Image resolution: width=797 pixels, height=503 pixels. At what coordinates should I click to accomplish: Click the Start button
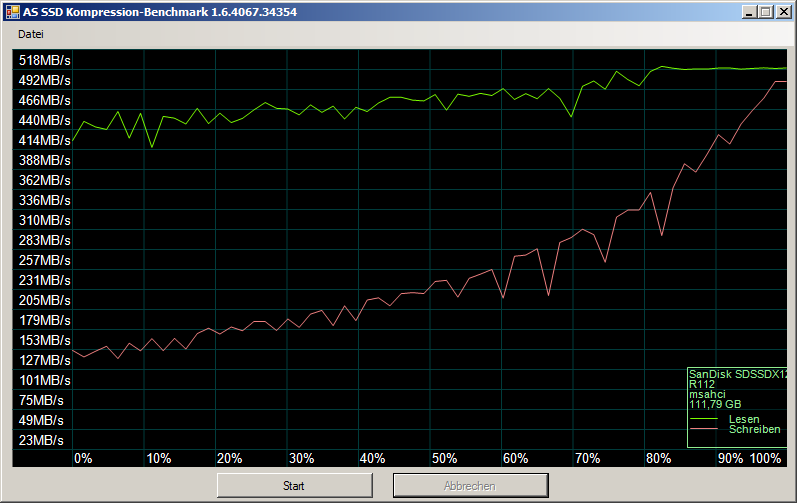click(294, 486)
